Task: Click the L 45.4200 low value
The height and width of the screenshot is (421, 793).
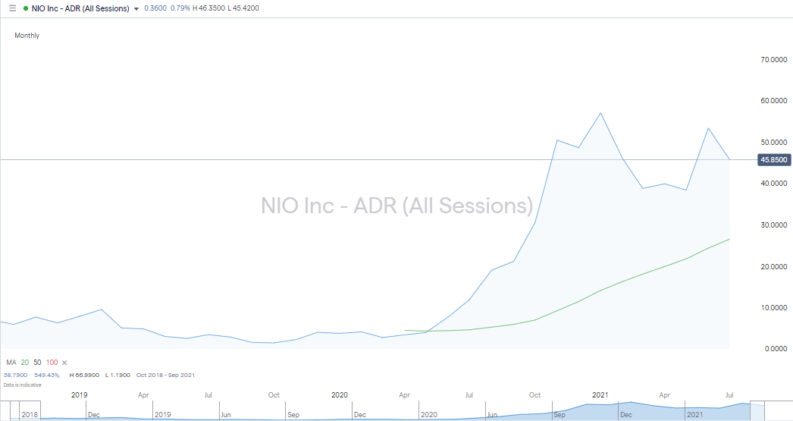Action: pyautogui.click(x=243, y=8)
